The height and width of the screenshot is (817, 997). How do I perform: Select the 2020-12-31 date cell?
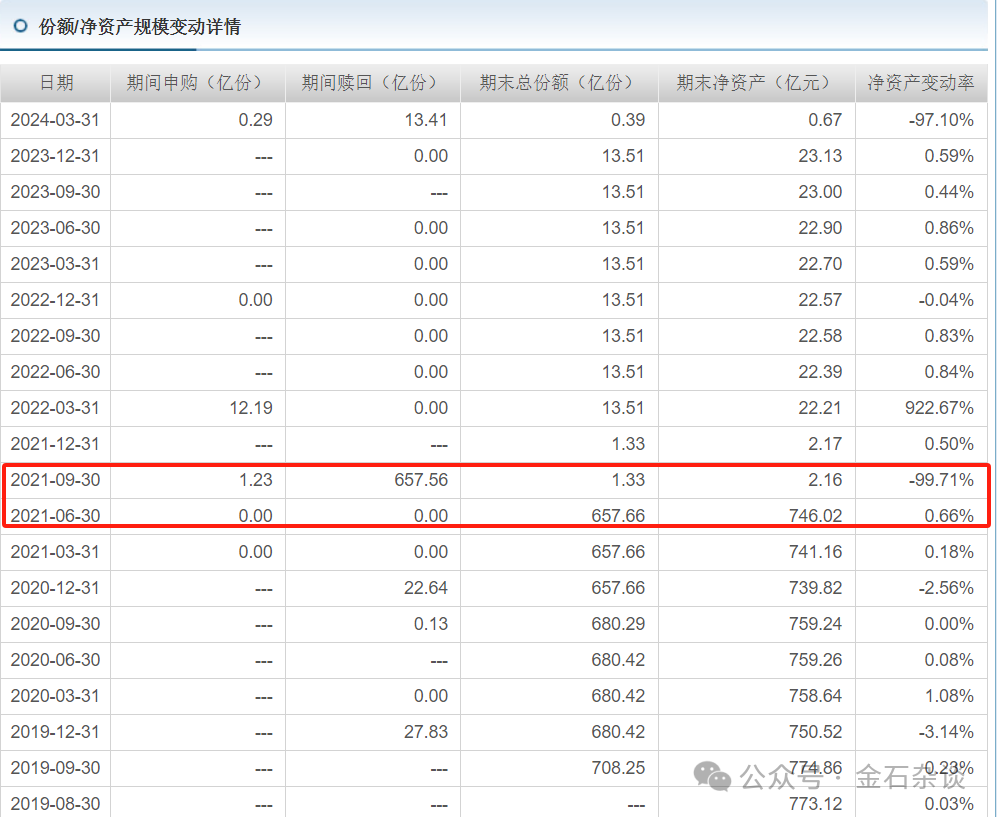[55, 588]
